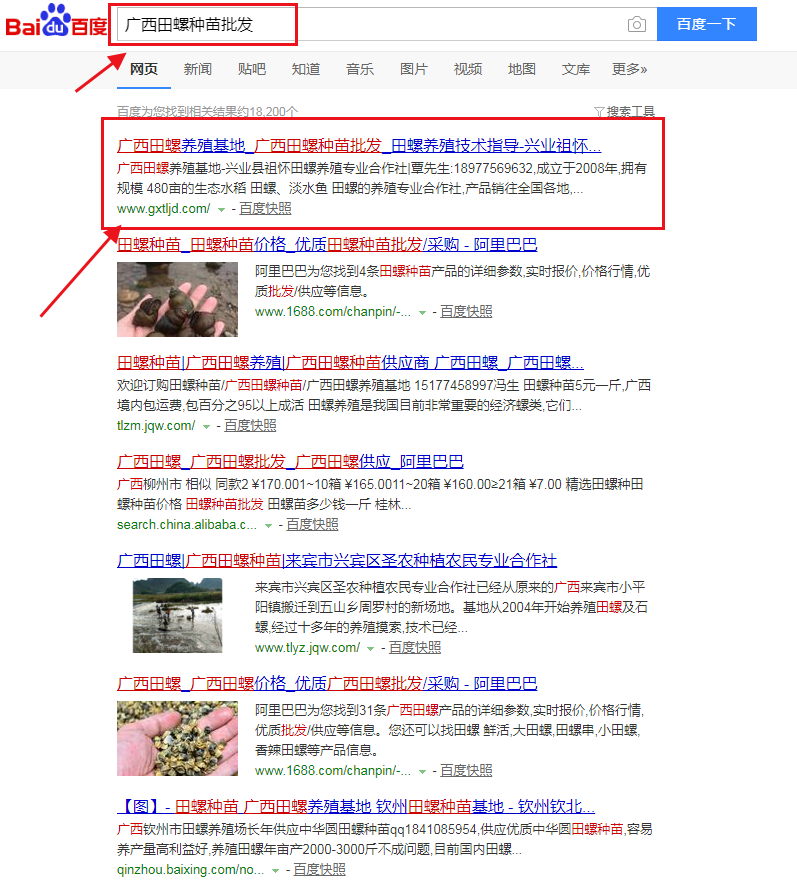
Task: Open the 贴吧 tab
Action: 252,69
